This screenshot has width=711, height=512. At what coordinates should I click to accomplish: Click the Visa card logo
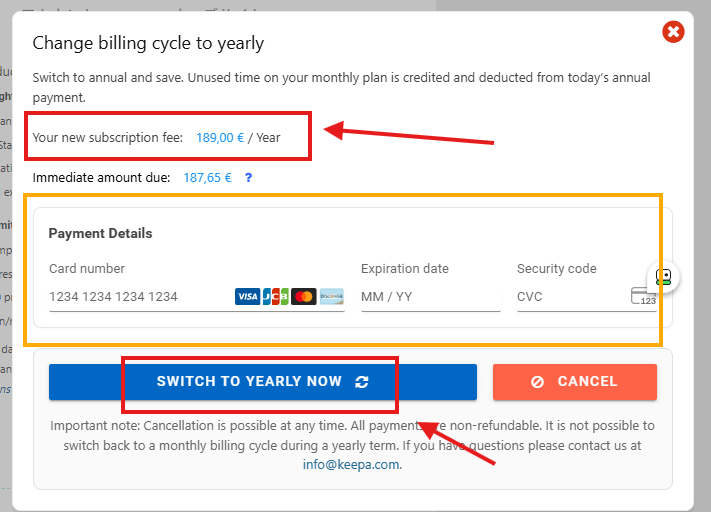(x=247, y=296)
